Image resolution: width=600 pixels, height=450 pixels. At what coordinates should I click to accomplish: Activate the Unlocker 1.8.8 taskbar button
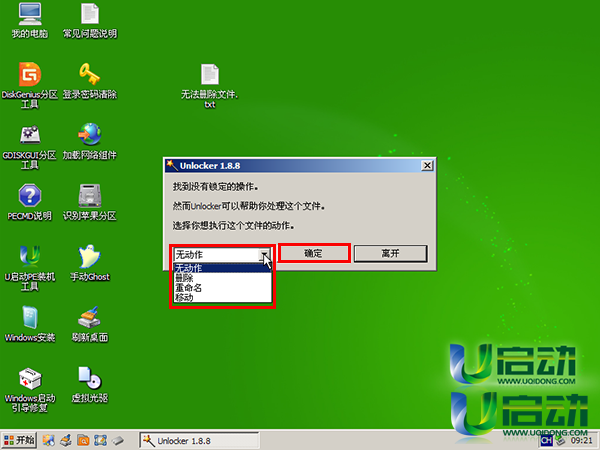click(199, 441)
